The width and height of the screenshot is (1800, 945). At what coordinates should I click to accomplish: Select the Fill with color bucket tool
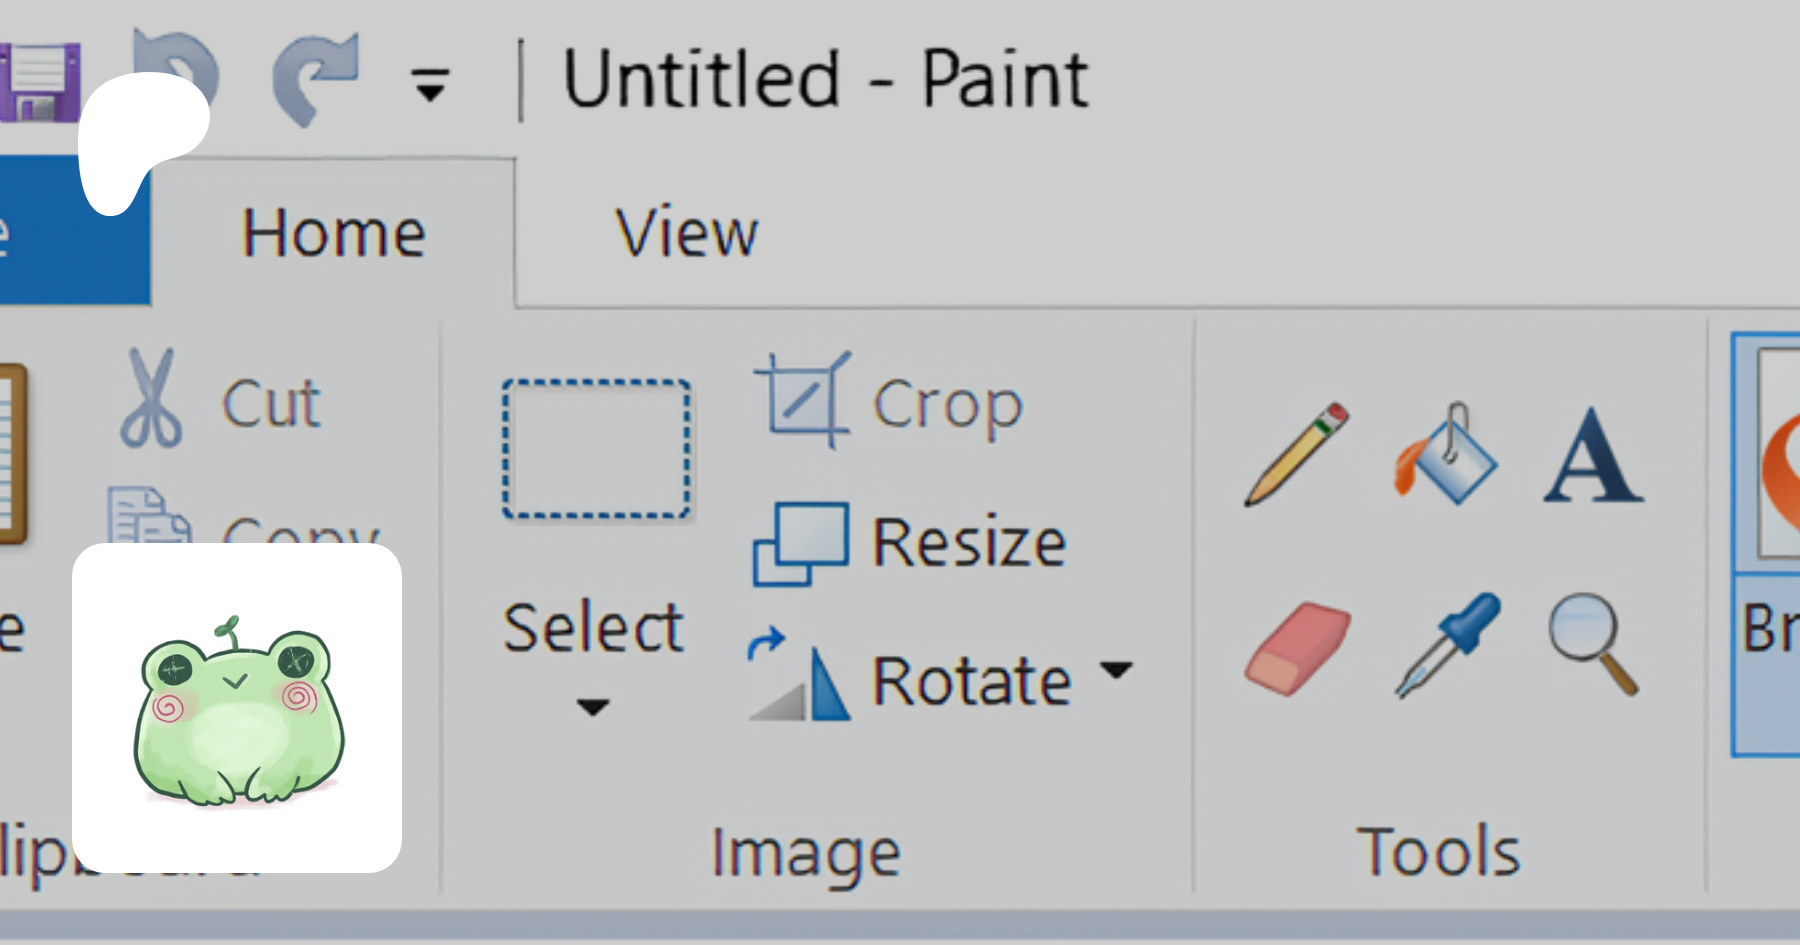point(1446,454)
